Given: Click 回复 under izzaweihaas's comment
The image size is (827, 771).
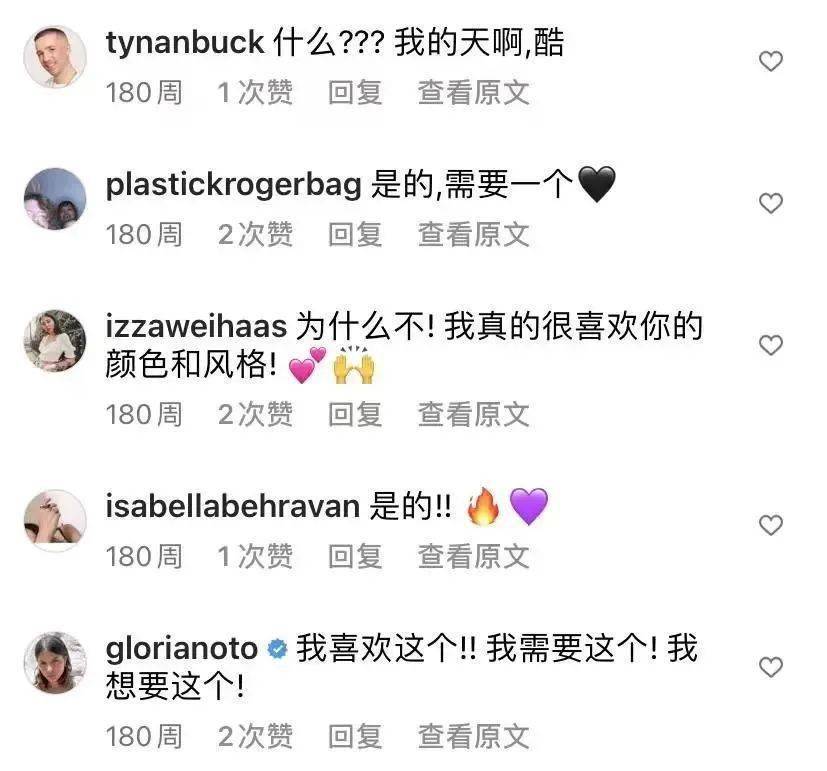Looking at the screenshot, I should point(355,415).
